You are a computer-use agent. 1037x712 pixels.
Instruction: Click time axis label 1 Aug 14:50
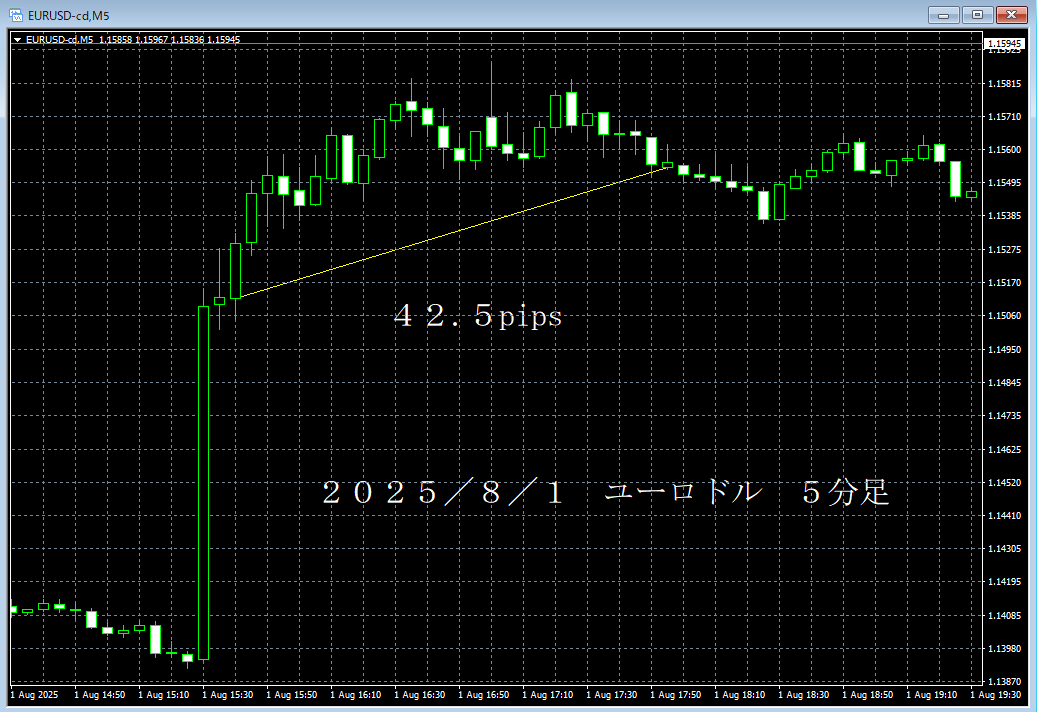[x=99, y=695]
